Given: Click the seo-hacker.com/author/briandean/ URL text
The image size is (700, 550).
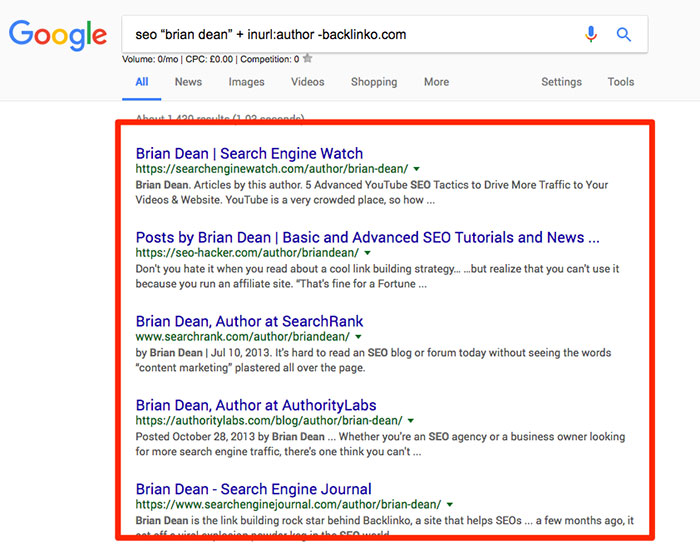Looking at the screenshot, I should coord(247,253).
